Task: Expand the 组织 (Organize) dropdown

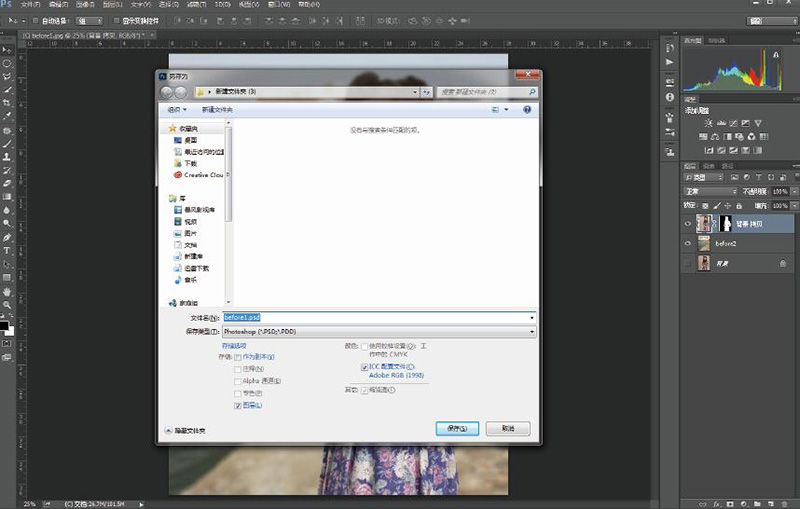Action: click(177, 109)
